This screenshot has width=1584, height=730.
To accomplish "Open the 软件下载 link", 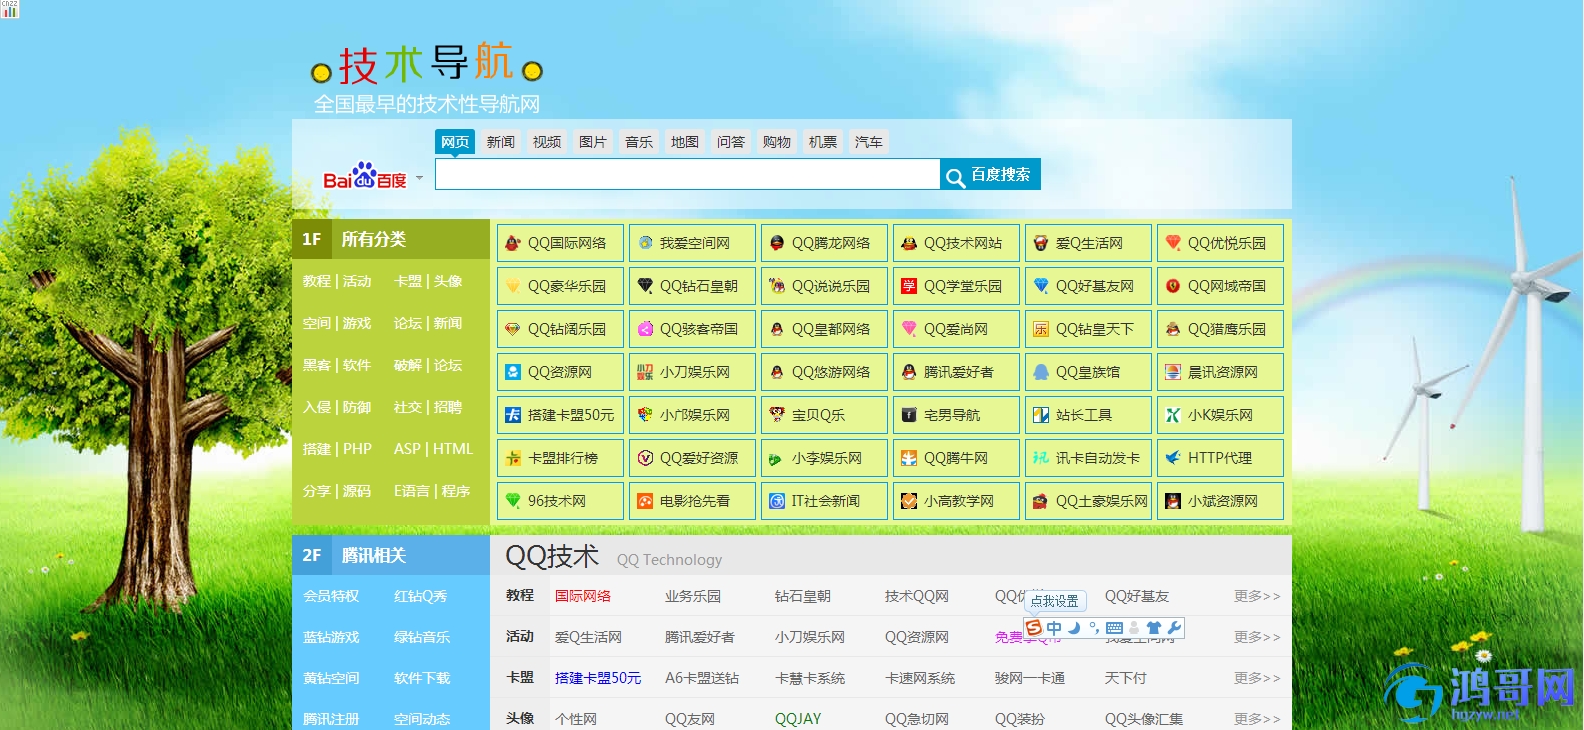I will tap(422, 678).
